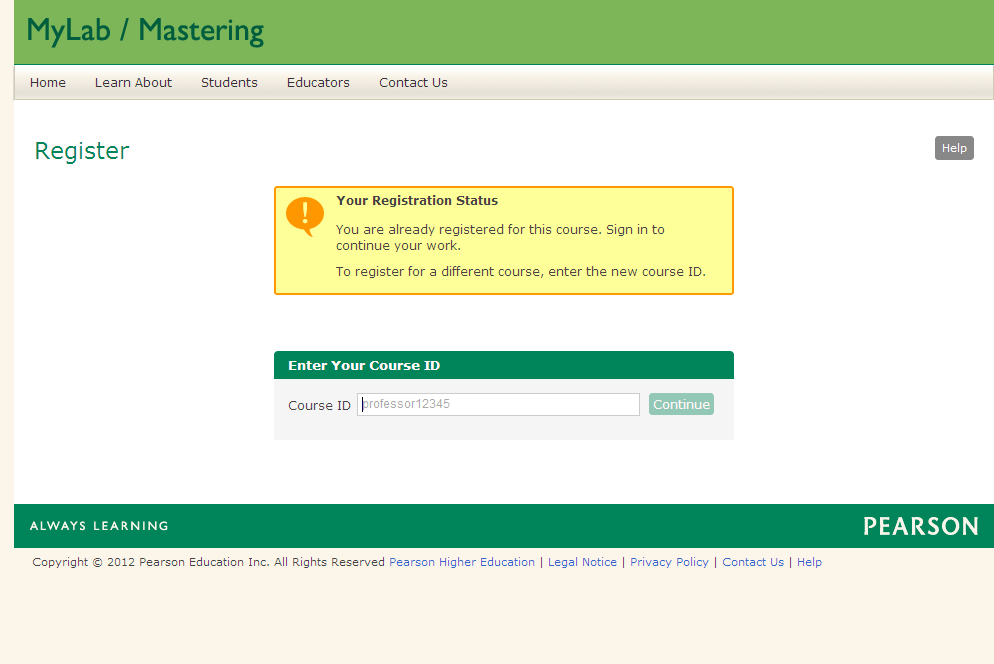Click the 'Course ID' field label
The height and width of the screenshot is (664, 994).
coord(320,405)
